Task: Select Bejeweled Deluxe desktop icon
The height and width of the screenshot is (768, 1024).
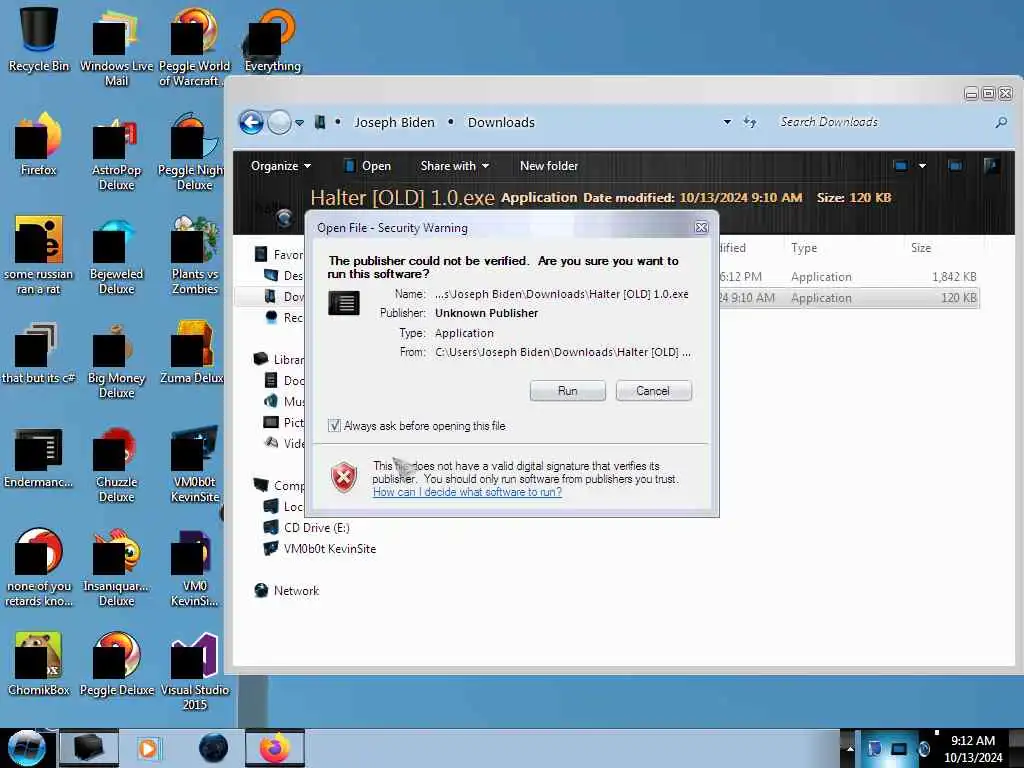Action: 116,255
